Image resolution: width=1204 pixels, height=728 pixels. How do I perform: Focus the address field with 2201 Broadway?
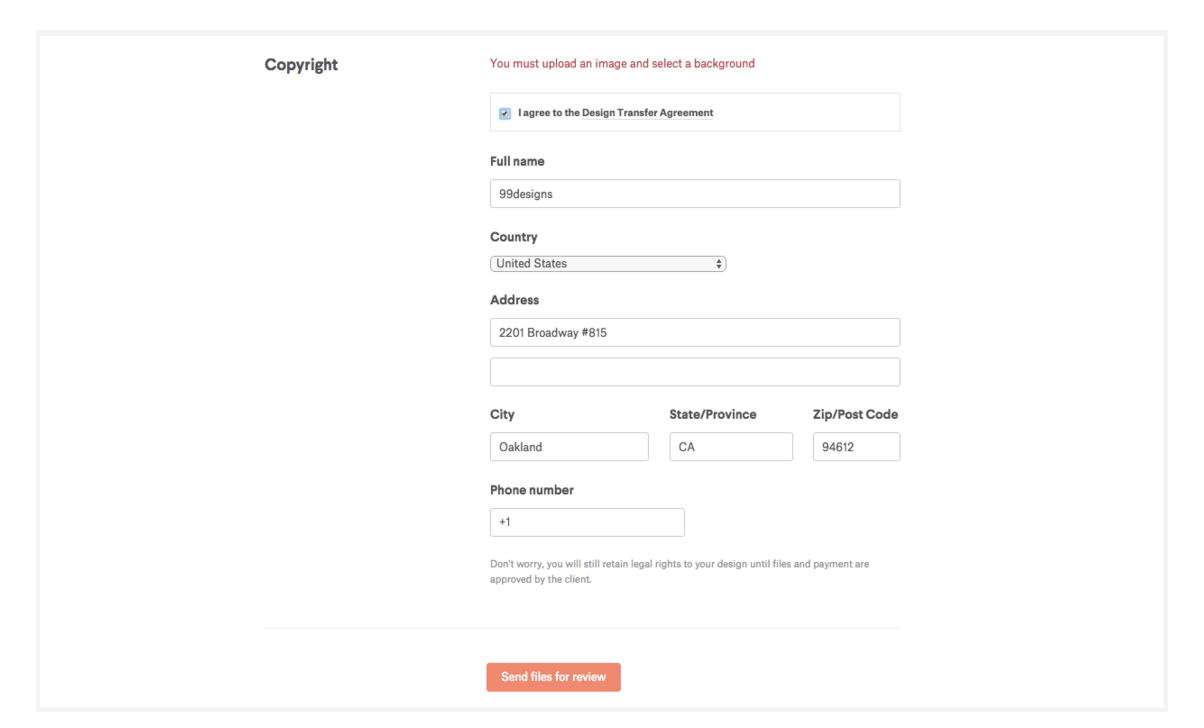[x=694, y=333]
